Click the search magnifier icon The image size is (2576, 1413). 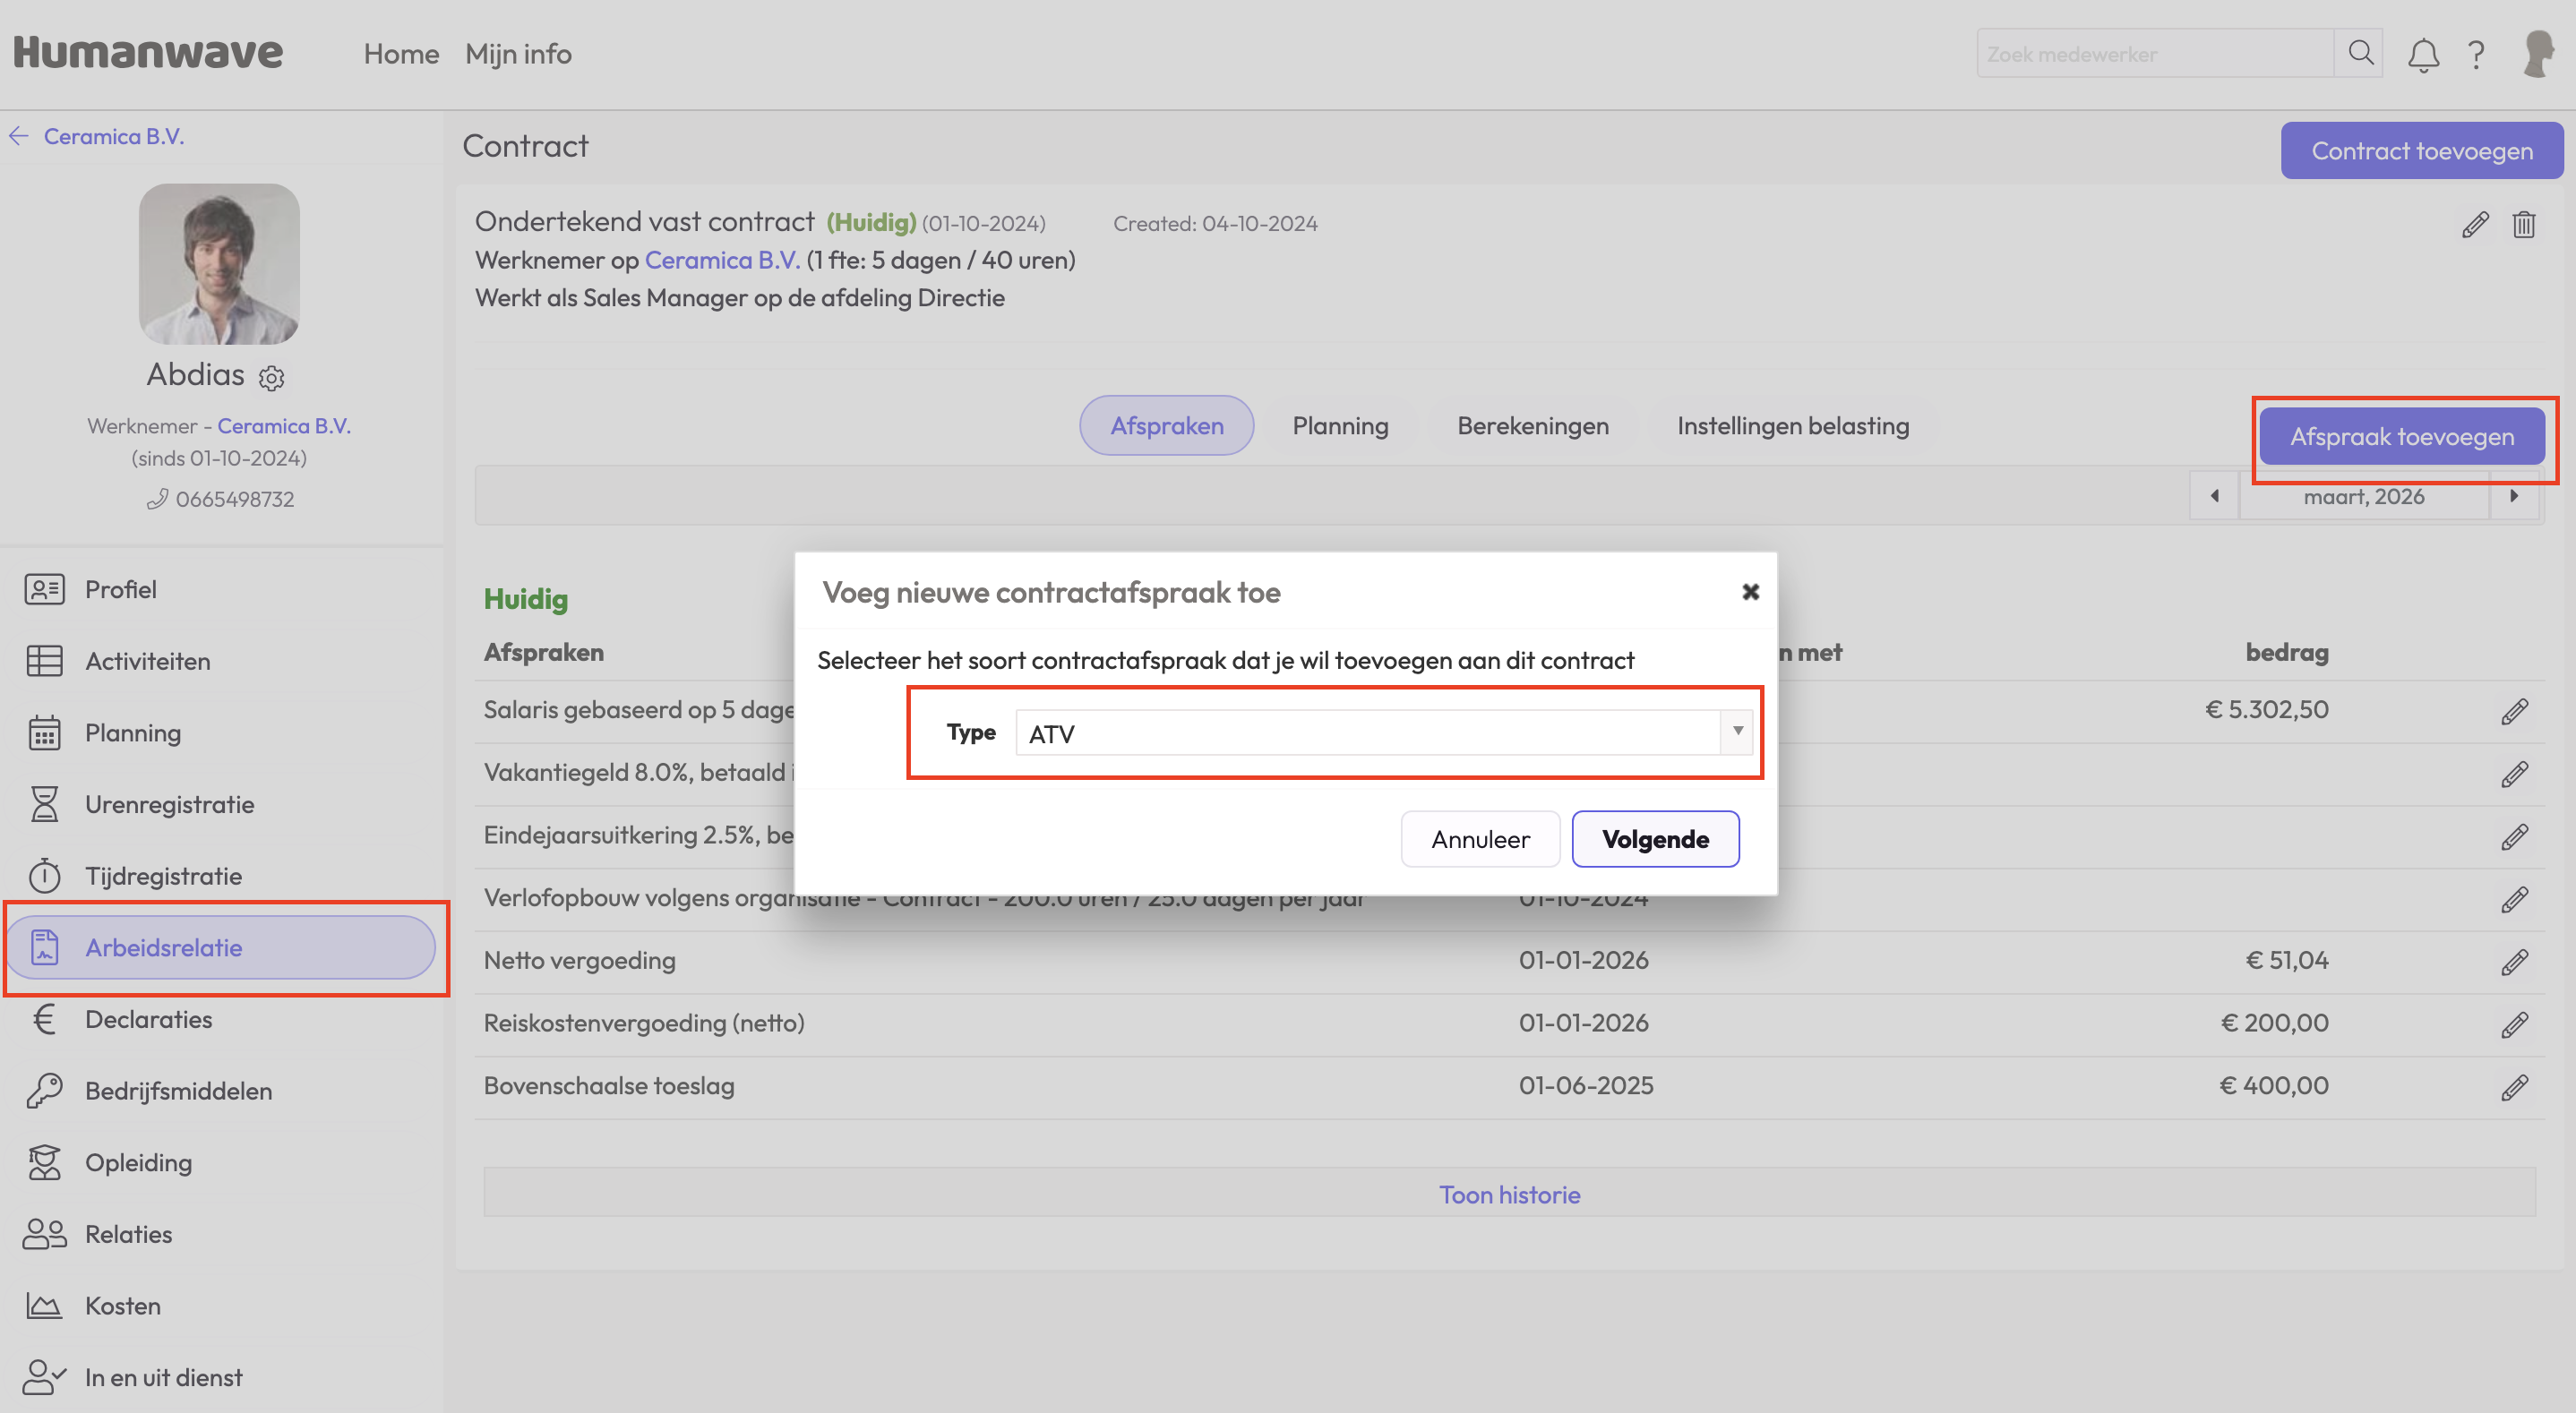[x=2360, y=54]
